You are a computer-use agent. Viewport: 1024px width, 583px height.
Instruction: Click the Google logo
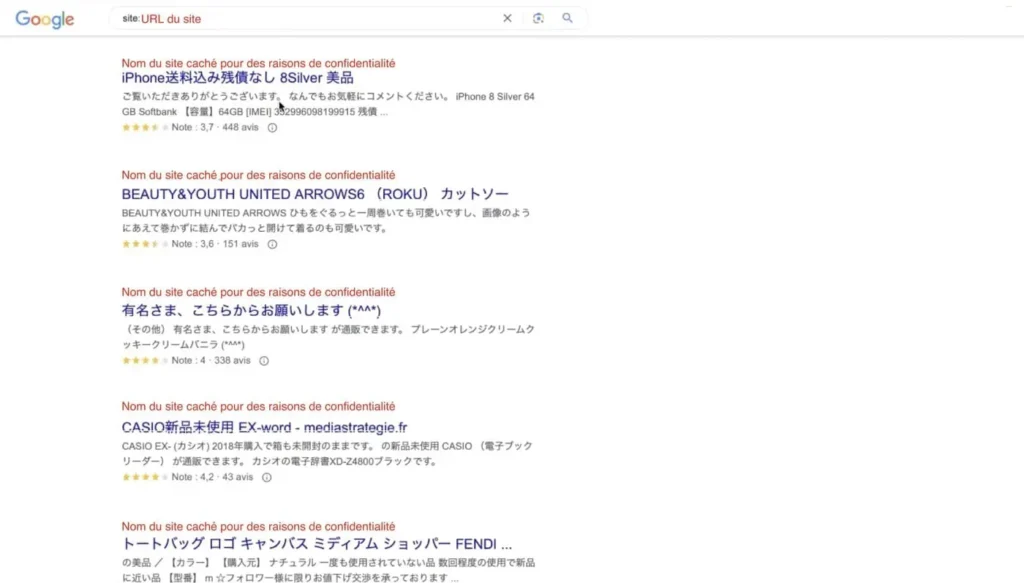click(44, 19)
